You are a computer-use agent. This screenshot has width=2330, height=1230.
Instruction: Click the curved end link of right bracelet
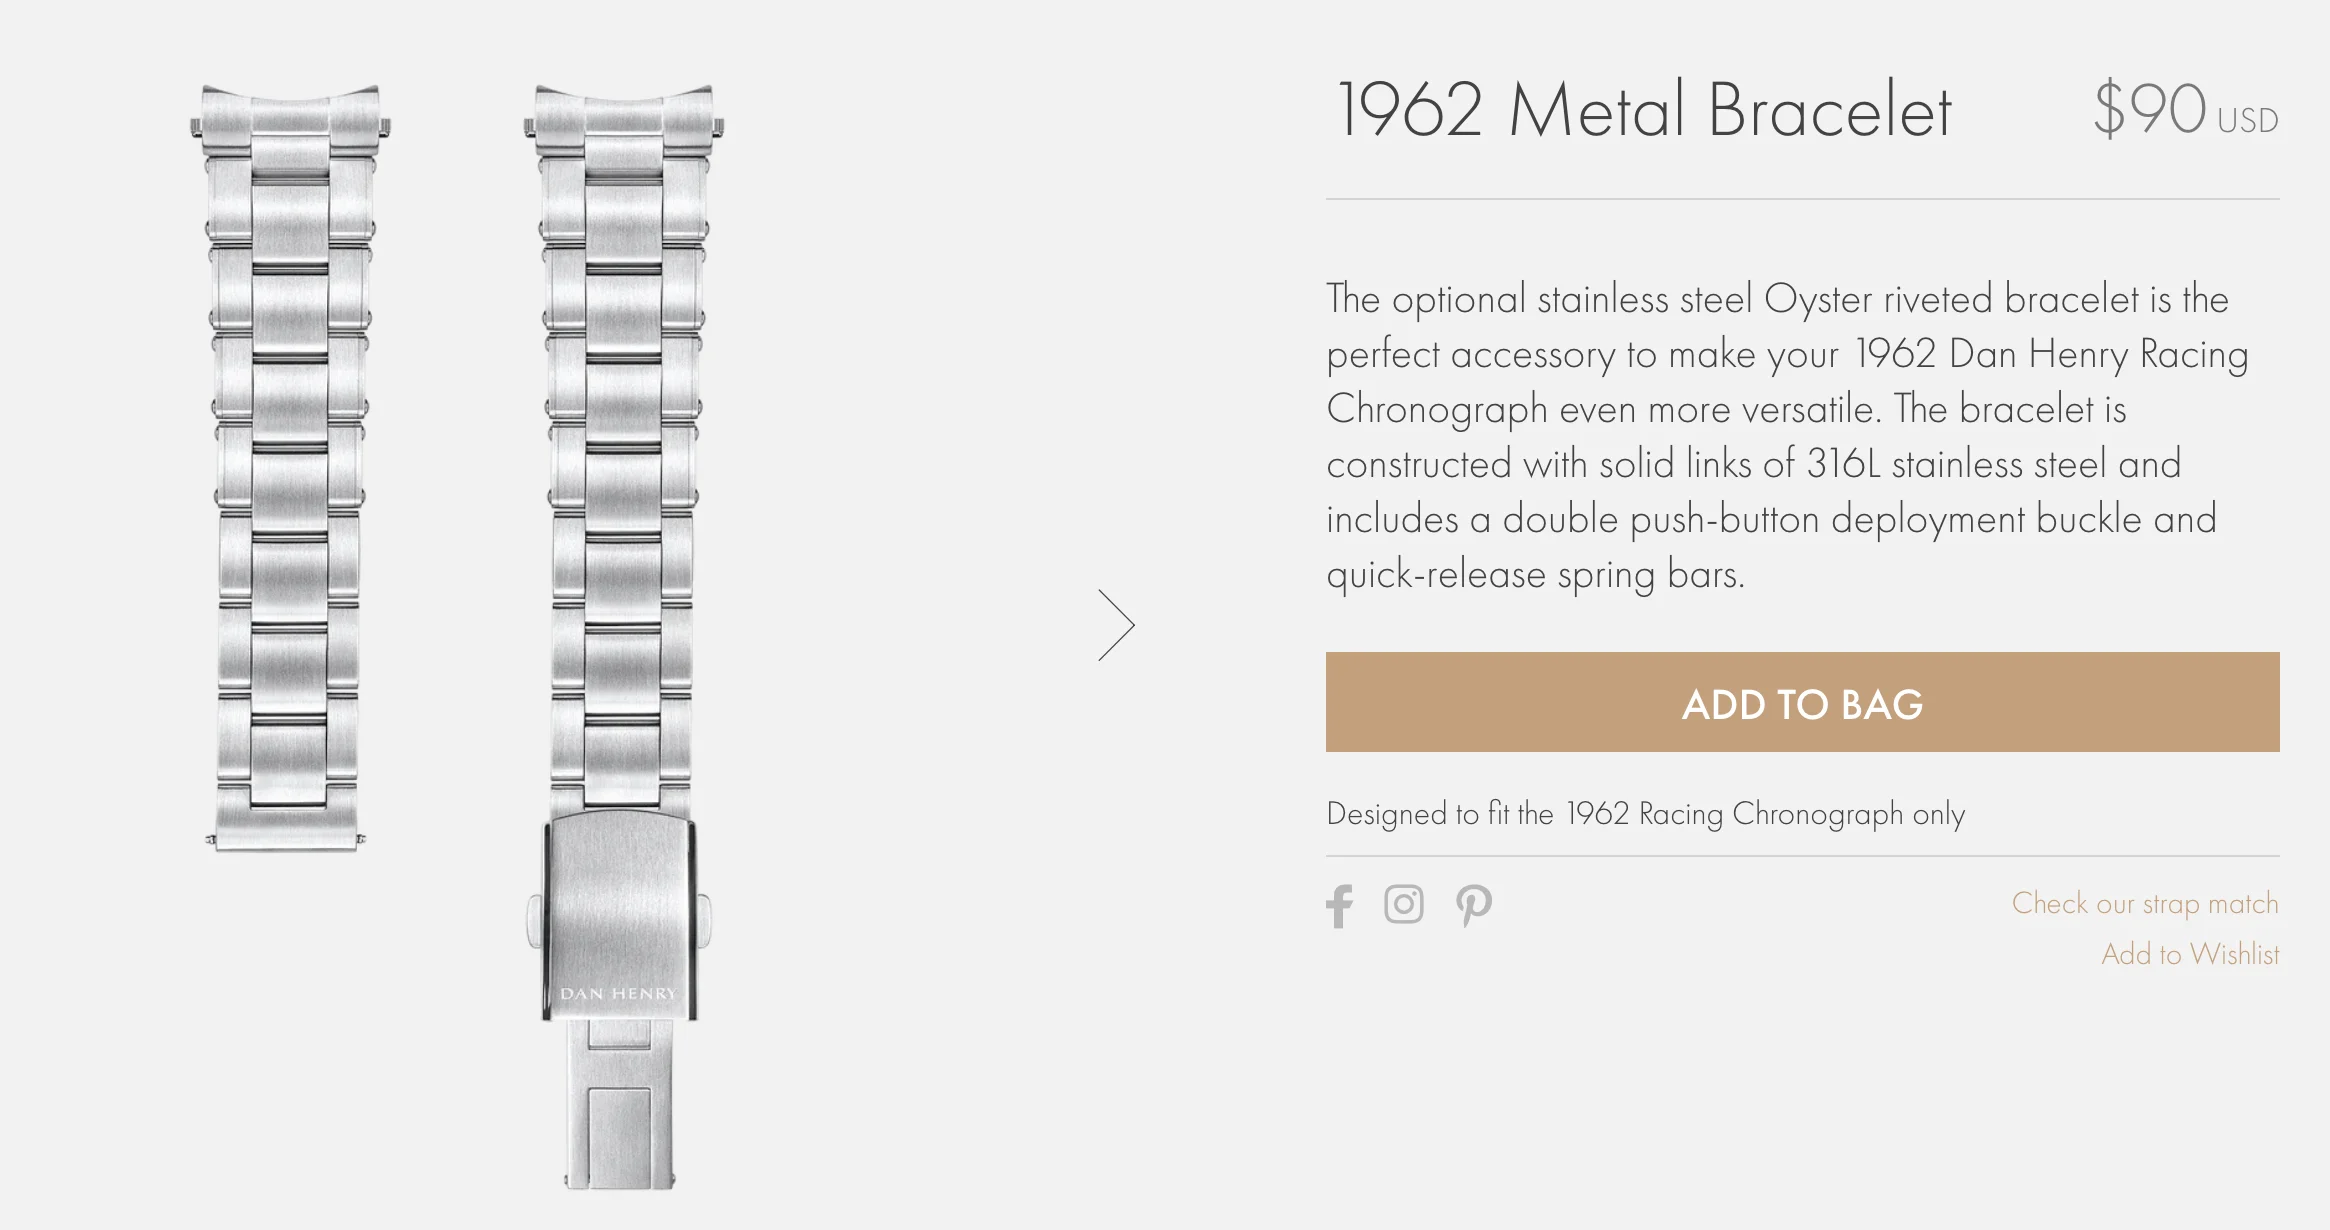click(x=623, y=110)
